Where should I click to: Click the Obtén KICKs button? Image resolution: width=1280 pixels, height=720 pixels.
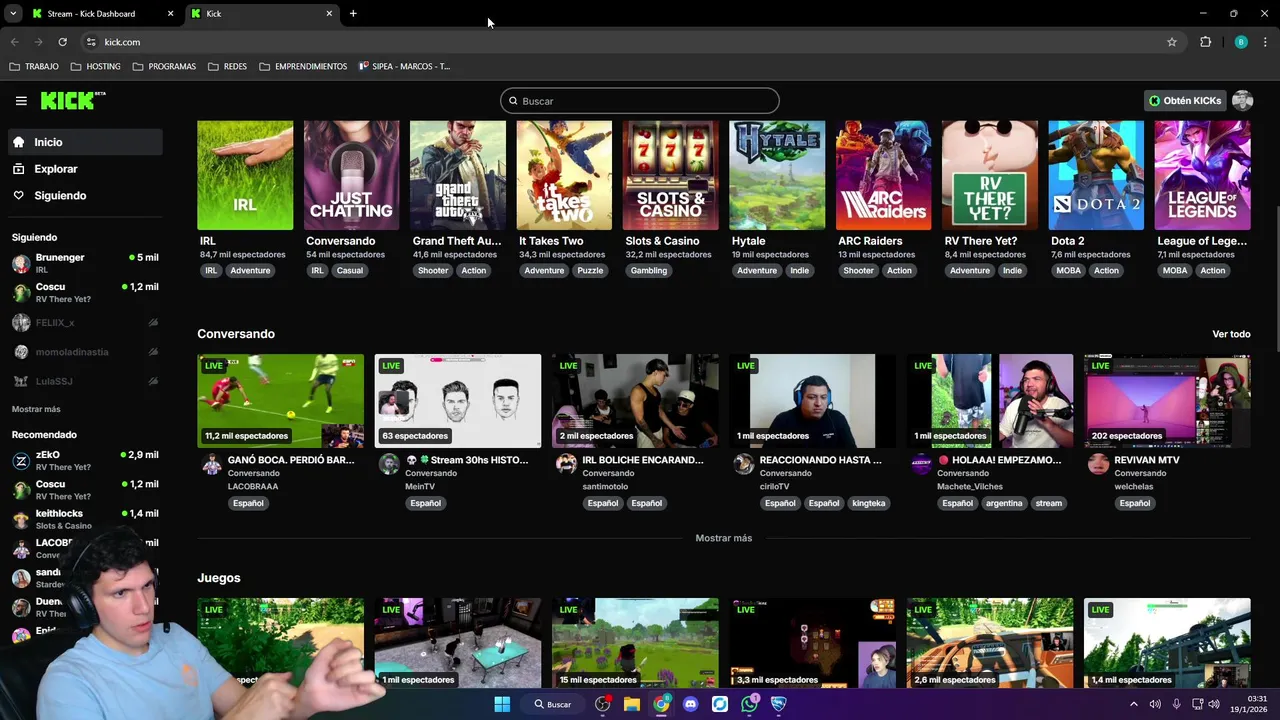pyautogui.click(x=1185, y=101)
